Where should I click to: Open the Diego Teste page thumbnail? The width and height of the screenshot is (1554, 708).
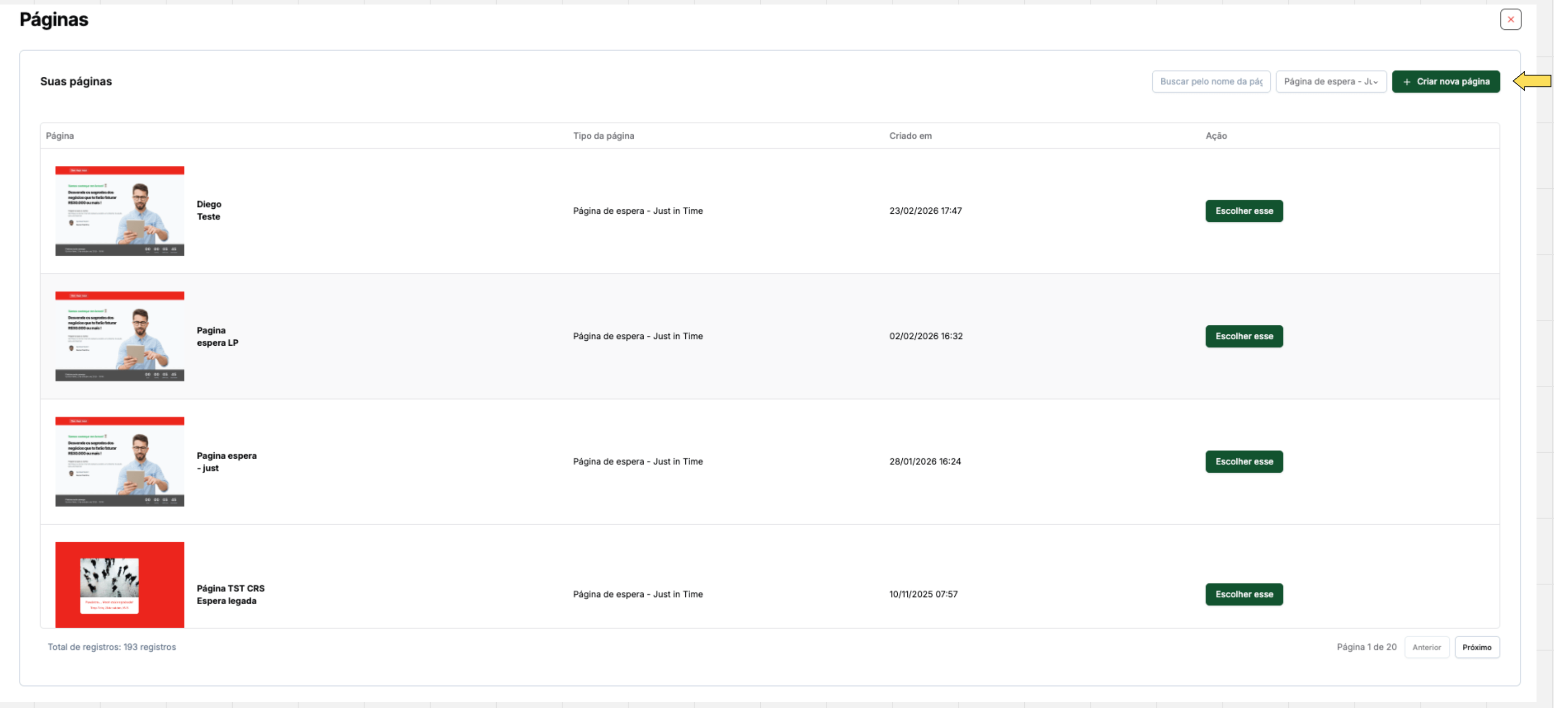pyautogui.click(x=120, y=211)
